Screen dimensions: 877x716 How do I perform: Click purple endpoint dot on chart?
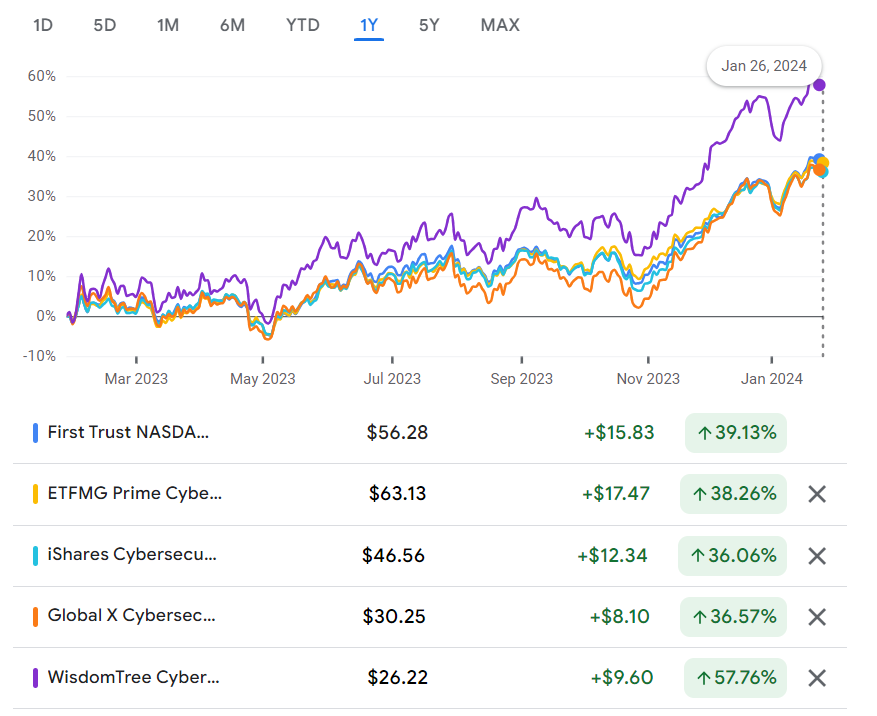pyautogui.click(x=819, y=85)
